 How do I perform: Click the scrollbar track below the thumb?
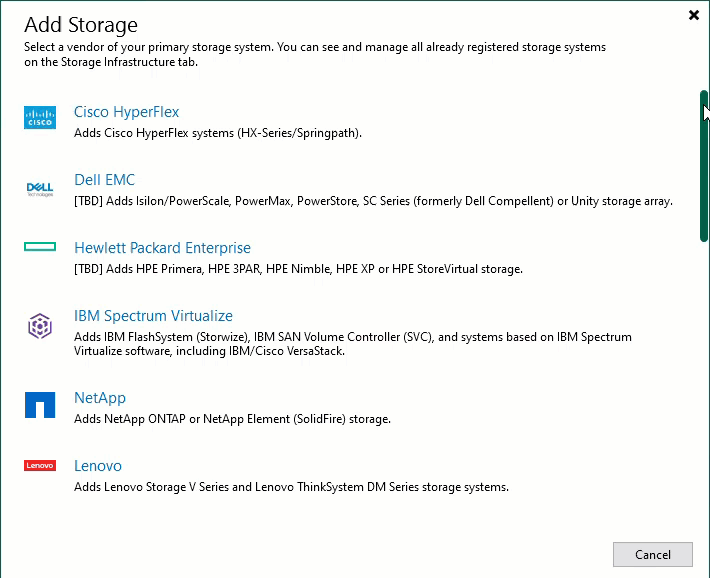[x=704, y=385]
